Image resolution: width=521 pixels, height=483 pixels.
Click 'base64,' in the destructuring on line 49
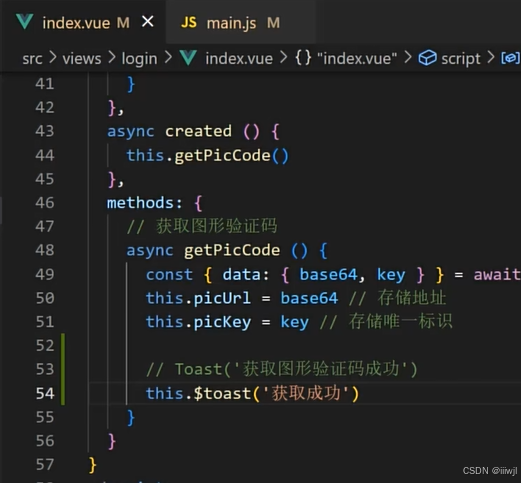point(332,275)
